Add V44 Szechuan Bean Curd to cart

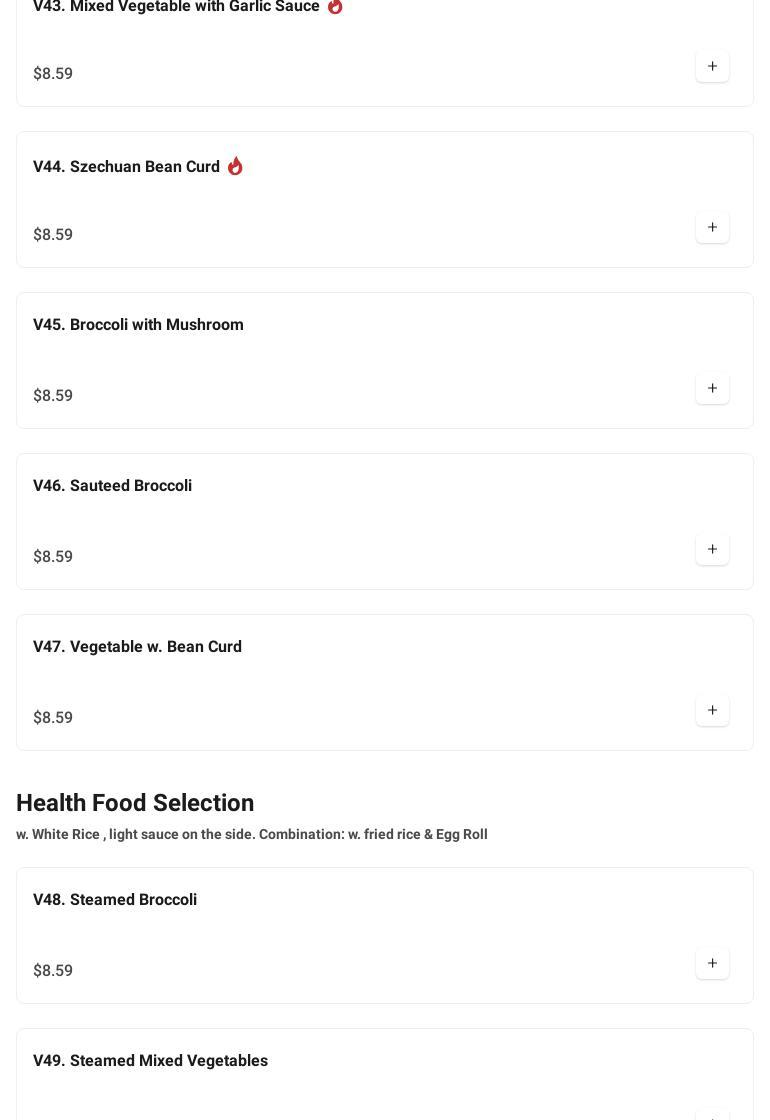tap(712, 228)
